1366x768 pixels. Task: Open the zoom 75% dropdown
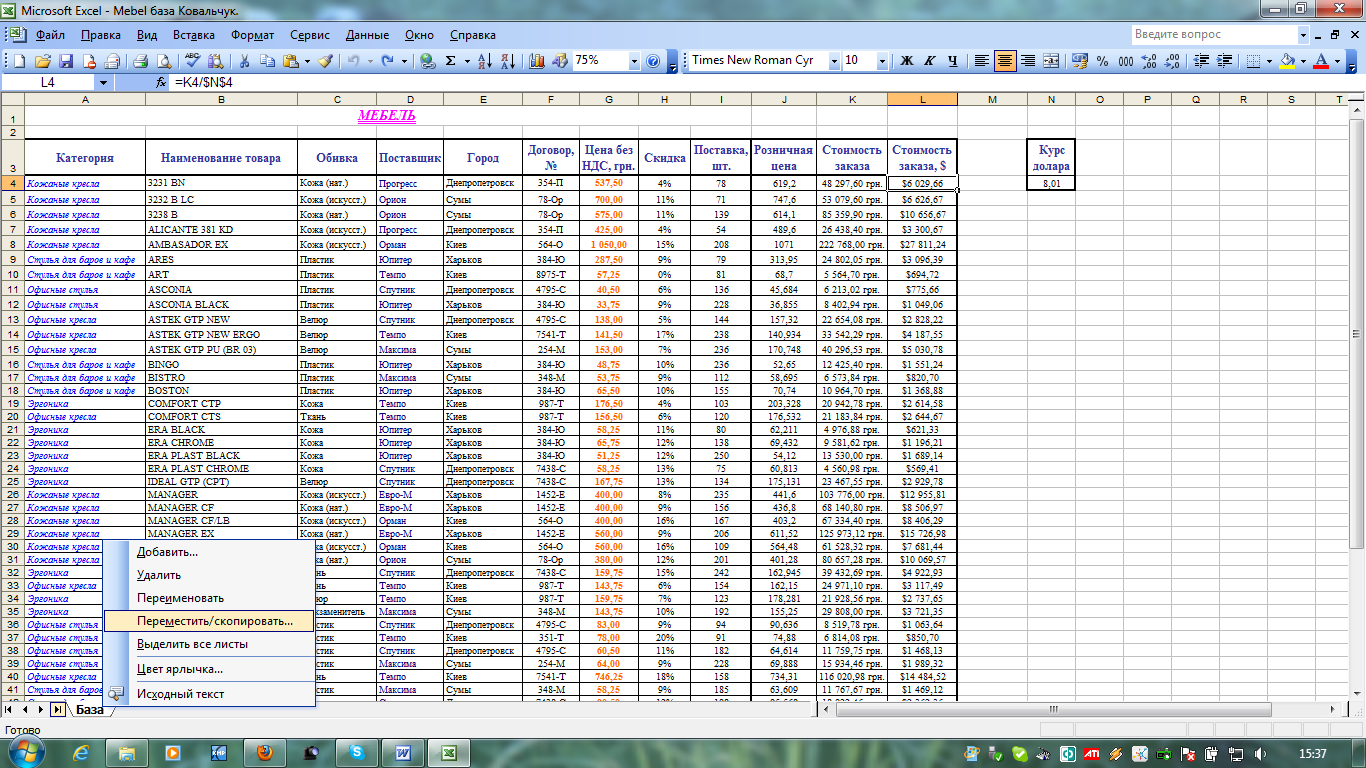click(x=633, y=61)
